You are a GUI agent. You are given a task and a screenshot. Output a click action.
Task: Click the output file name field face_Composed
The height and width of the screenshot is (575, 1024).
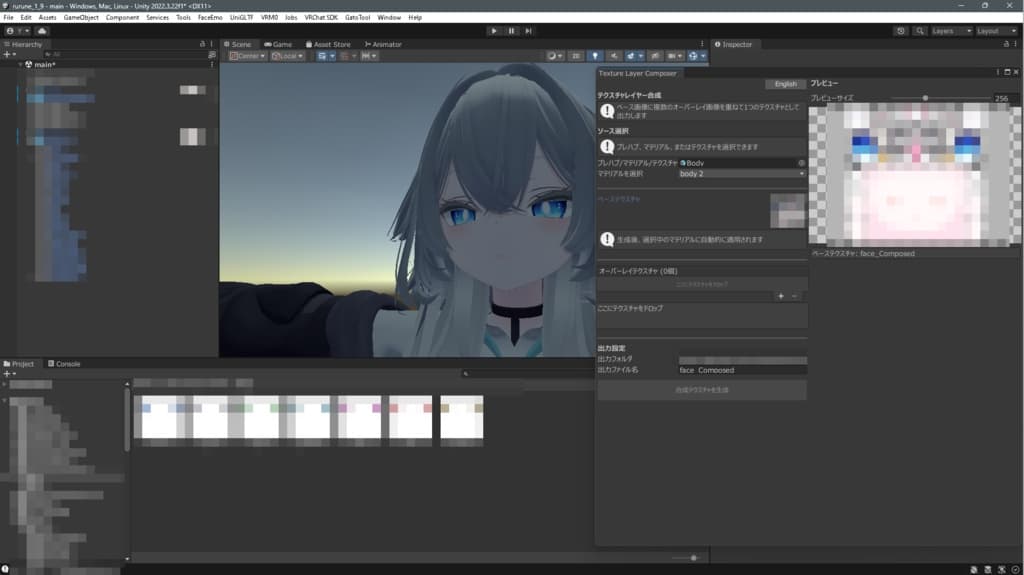coord(741,370)
